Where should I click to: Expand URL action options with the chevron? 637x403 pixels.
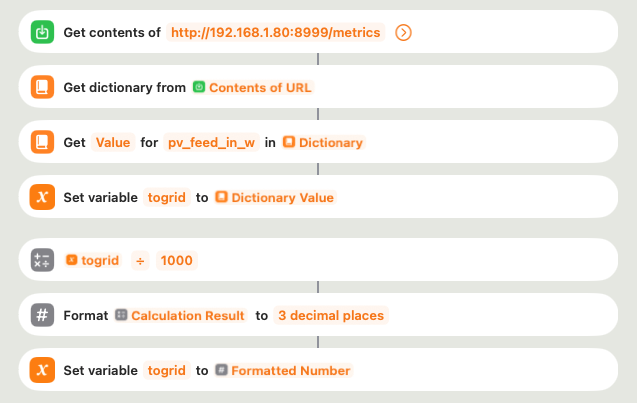403,32
